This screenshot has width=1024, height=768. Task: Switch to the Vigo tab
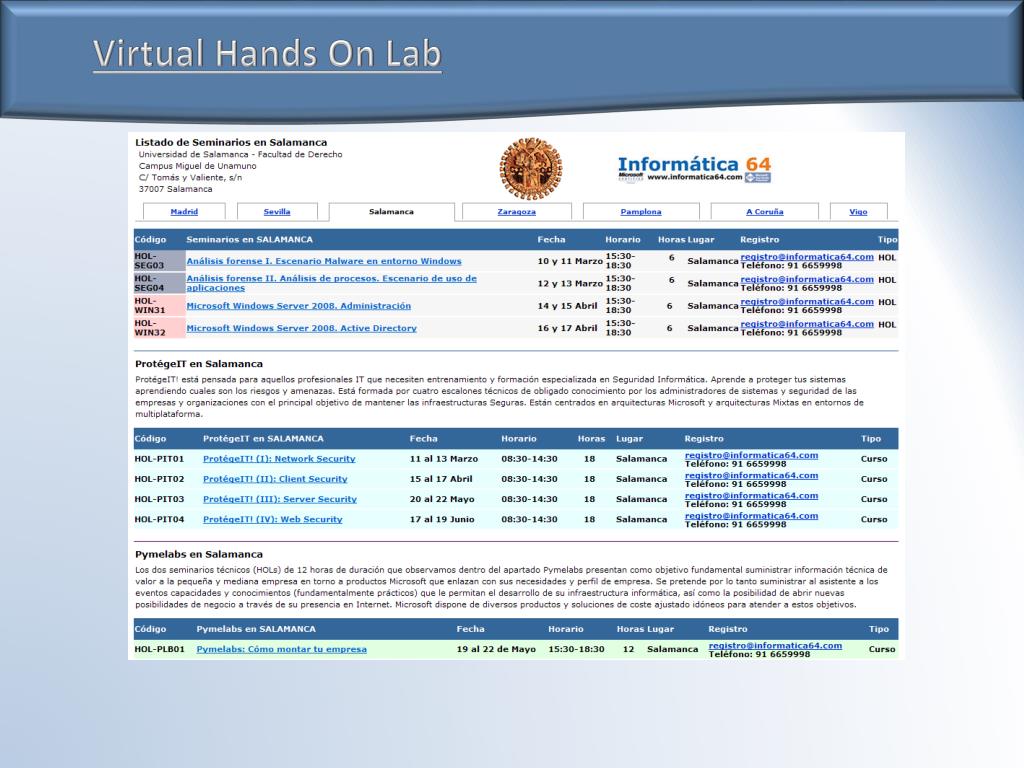[858, 212]
